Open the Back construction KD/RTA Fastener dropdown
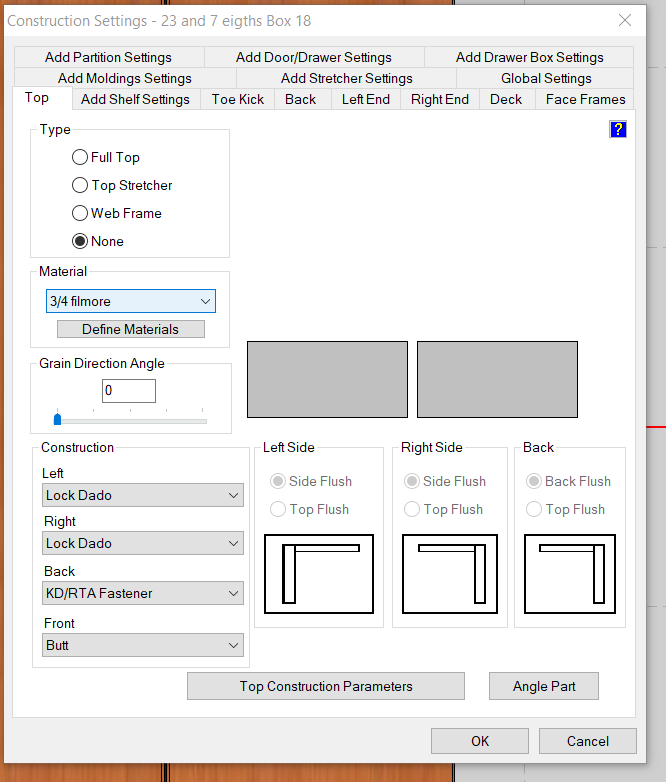The width and height of the screenshot is (666, 782). click(x=143, y=593)
